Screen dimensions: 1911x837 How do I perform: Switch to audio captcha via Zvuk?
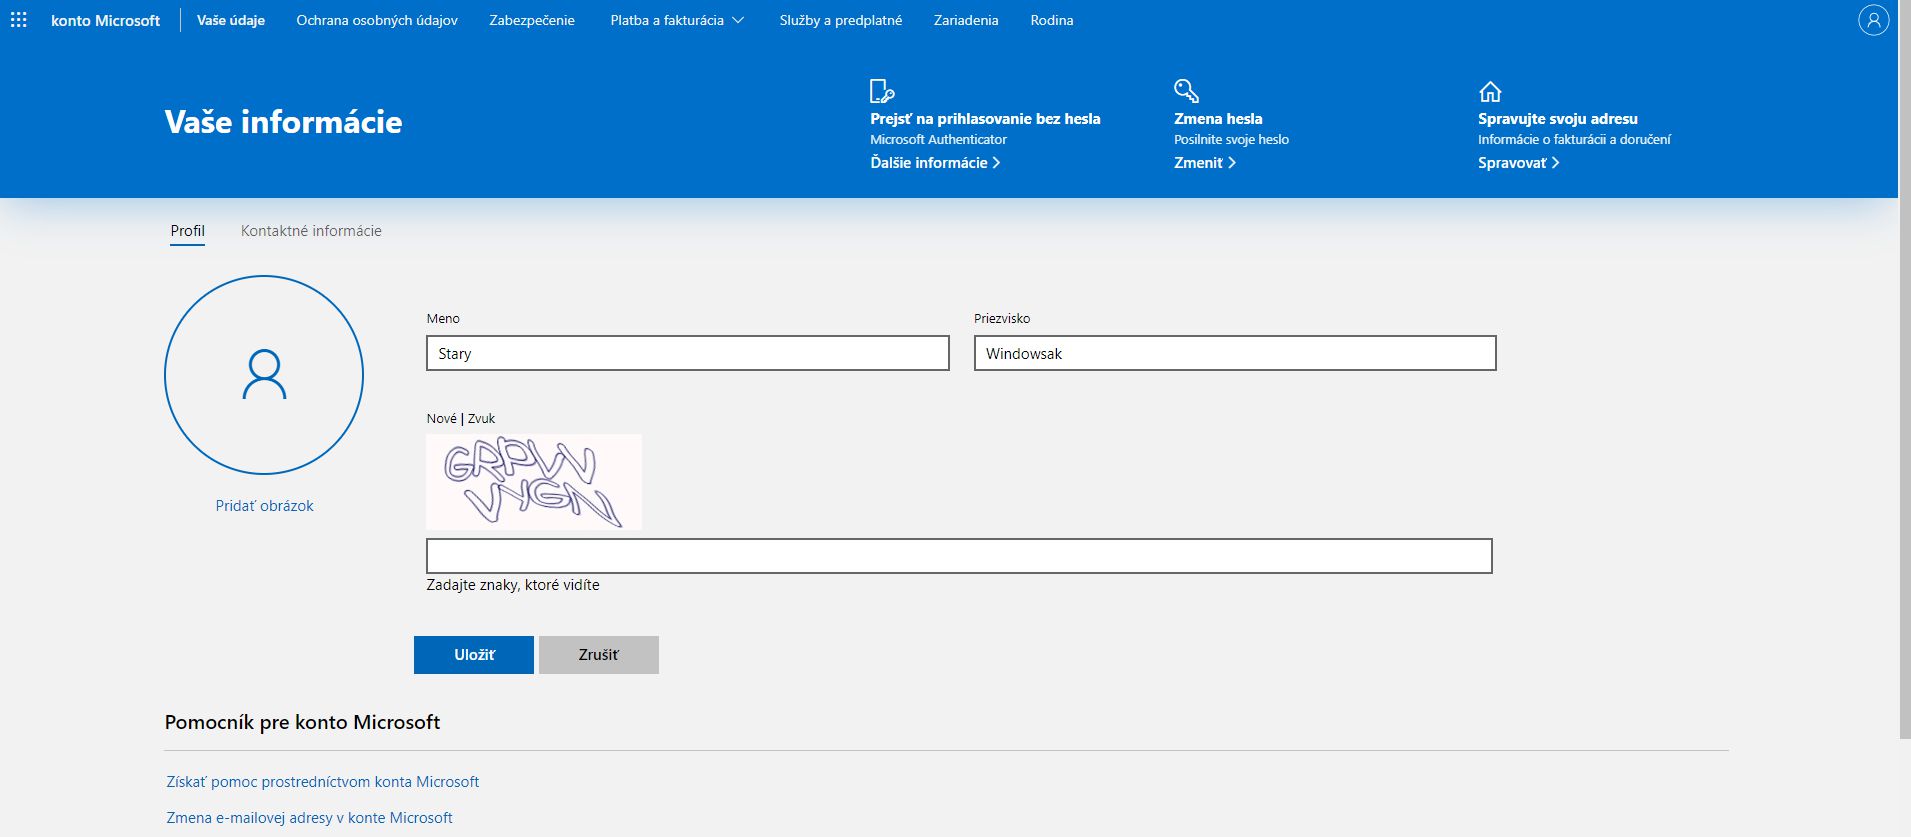[481, 419]
